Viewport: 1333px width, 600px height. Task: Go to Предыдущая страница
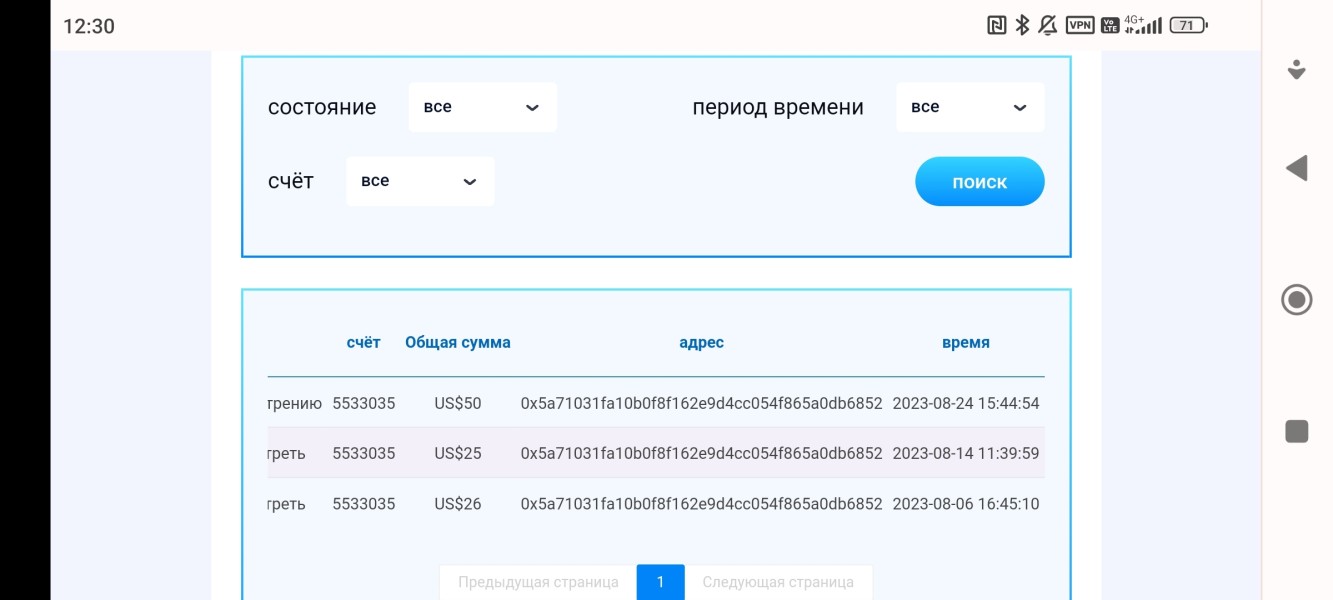538,582
